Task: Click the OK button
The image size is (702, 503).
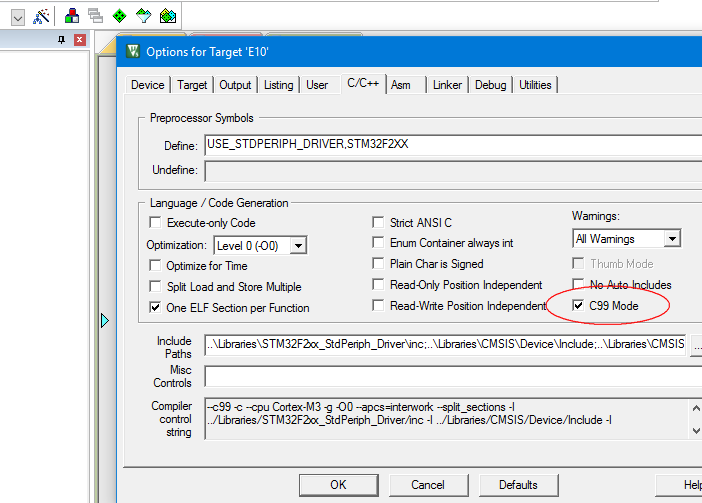Action: [x=338, y=485]
